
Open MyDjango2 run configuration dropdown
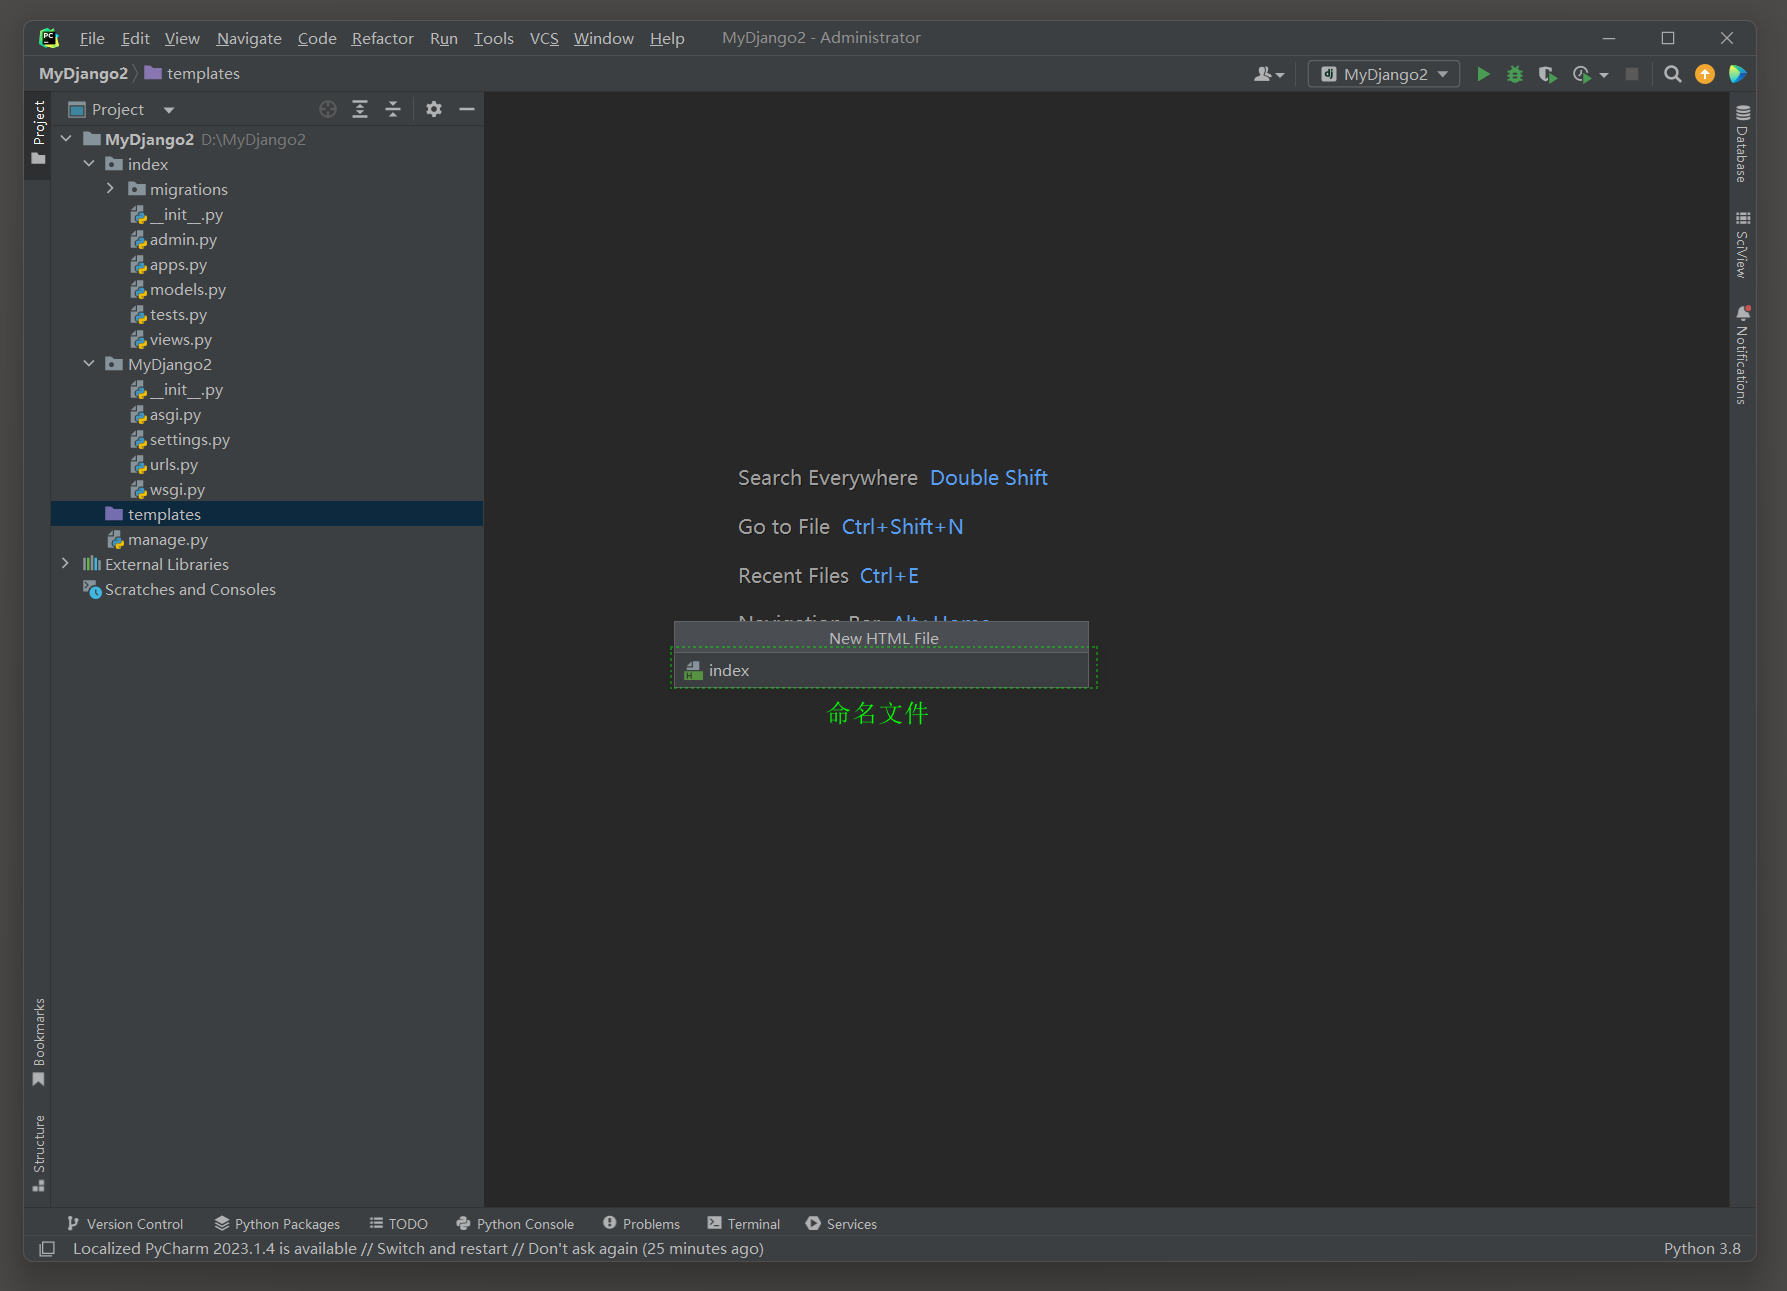(x=1384, y=74)
